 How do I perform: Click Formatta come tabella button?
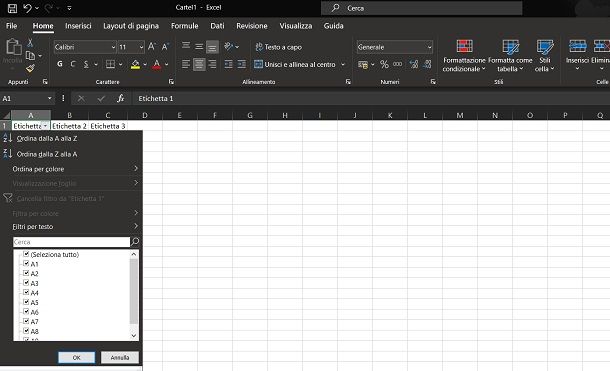(510, 56)
